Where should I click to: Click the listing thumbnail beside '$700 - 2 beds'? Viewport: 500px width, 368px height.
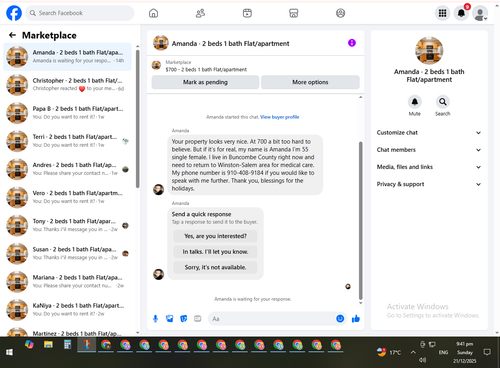pos(156,65)
